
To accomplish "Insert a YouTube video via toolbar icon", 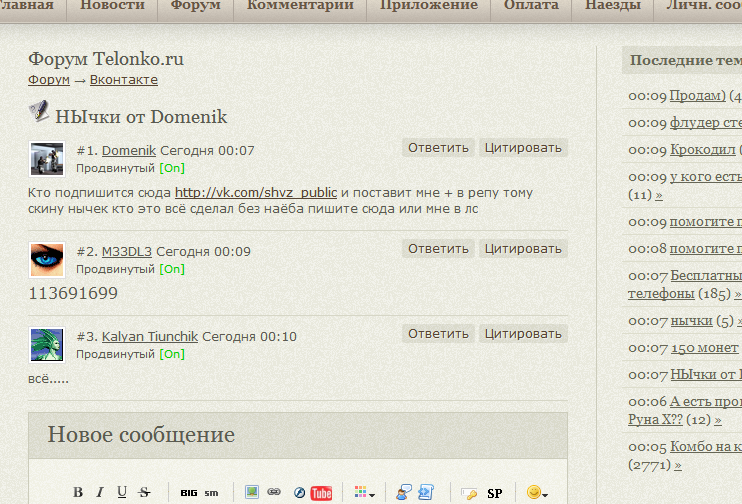I will point(321,493).
